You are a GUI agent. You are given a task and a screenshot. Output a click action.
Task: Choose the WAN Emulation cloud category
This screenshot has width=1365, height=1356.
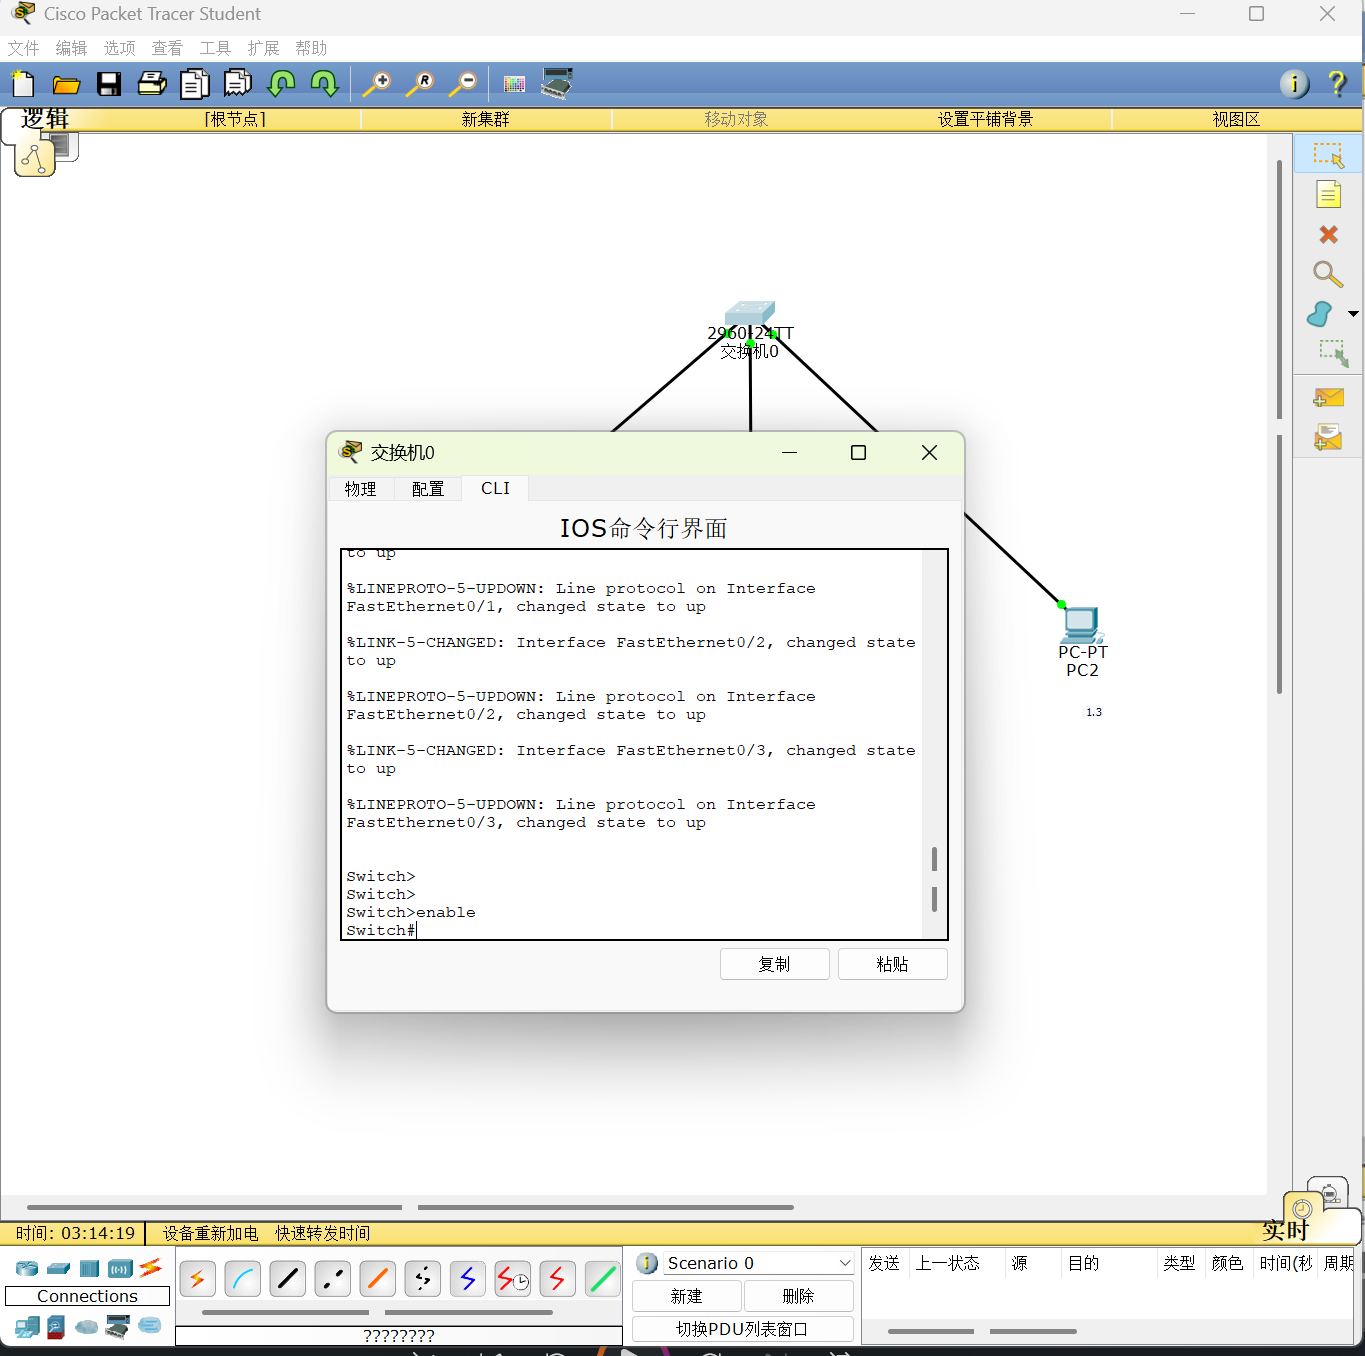click(x=87, y=1327)
